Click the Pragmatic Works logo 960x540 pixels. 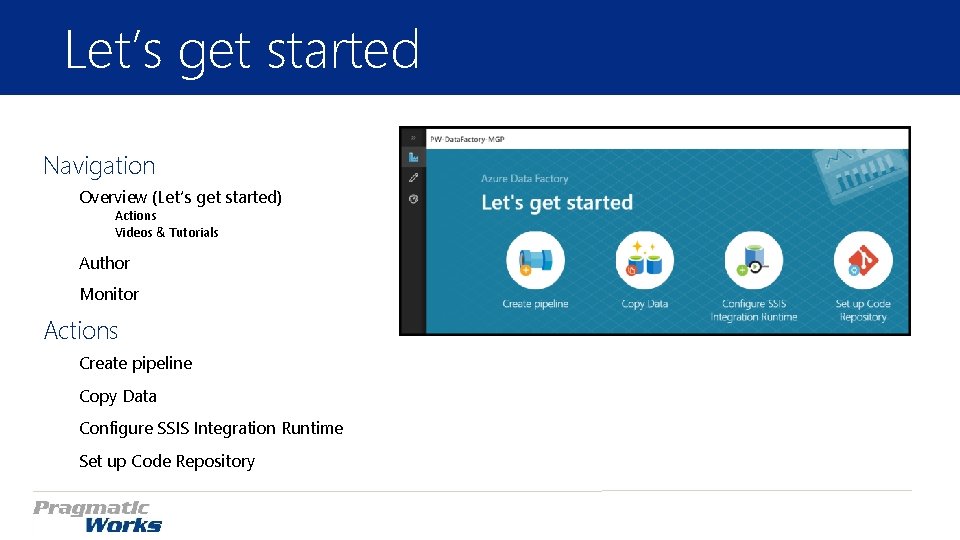coord(98,517)
